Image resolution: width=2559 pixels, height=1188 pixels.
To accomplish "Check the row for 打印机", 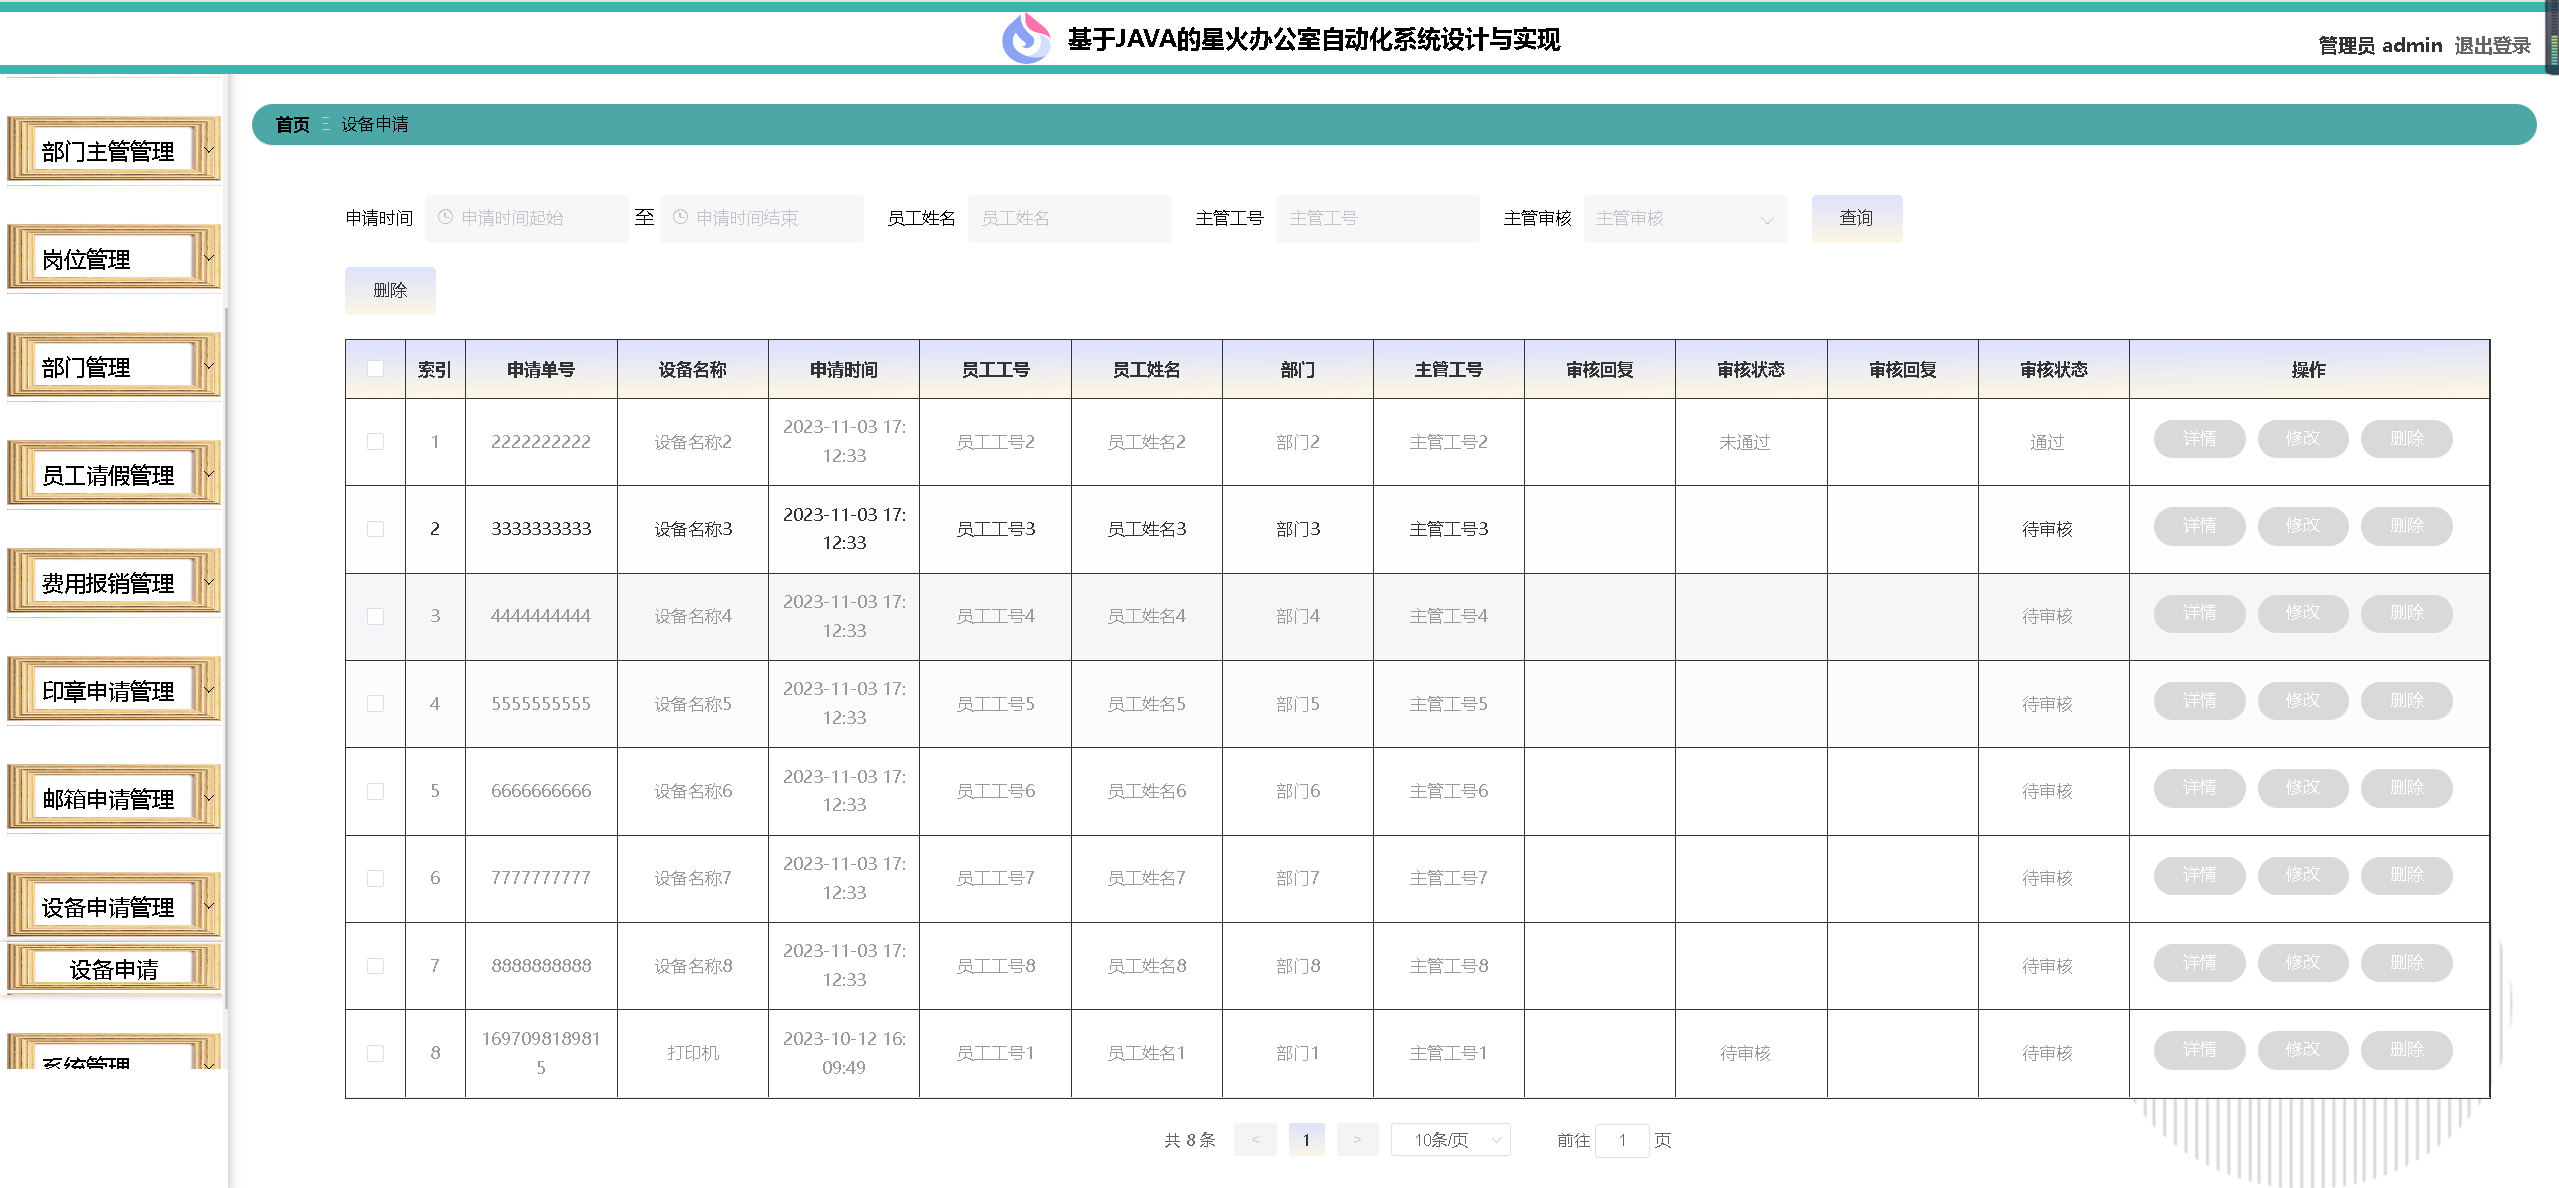I will point(375,1053).
